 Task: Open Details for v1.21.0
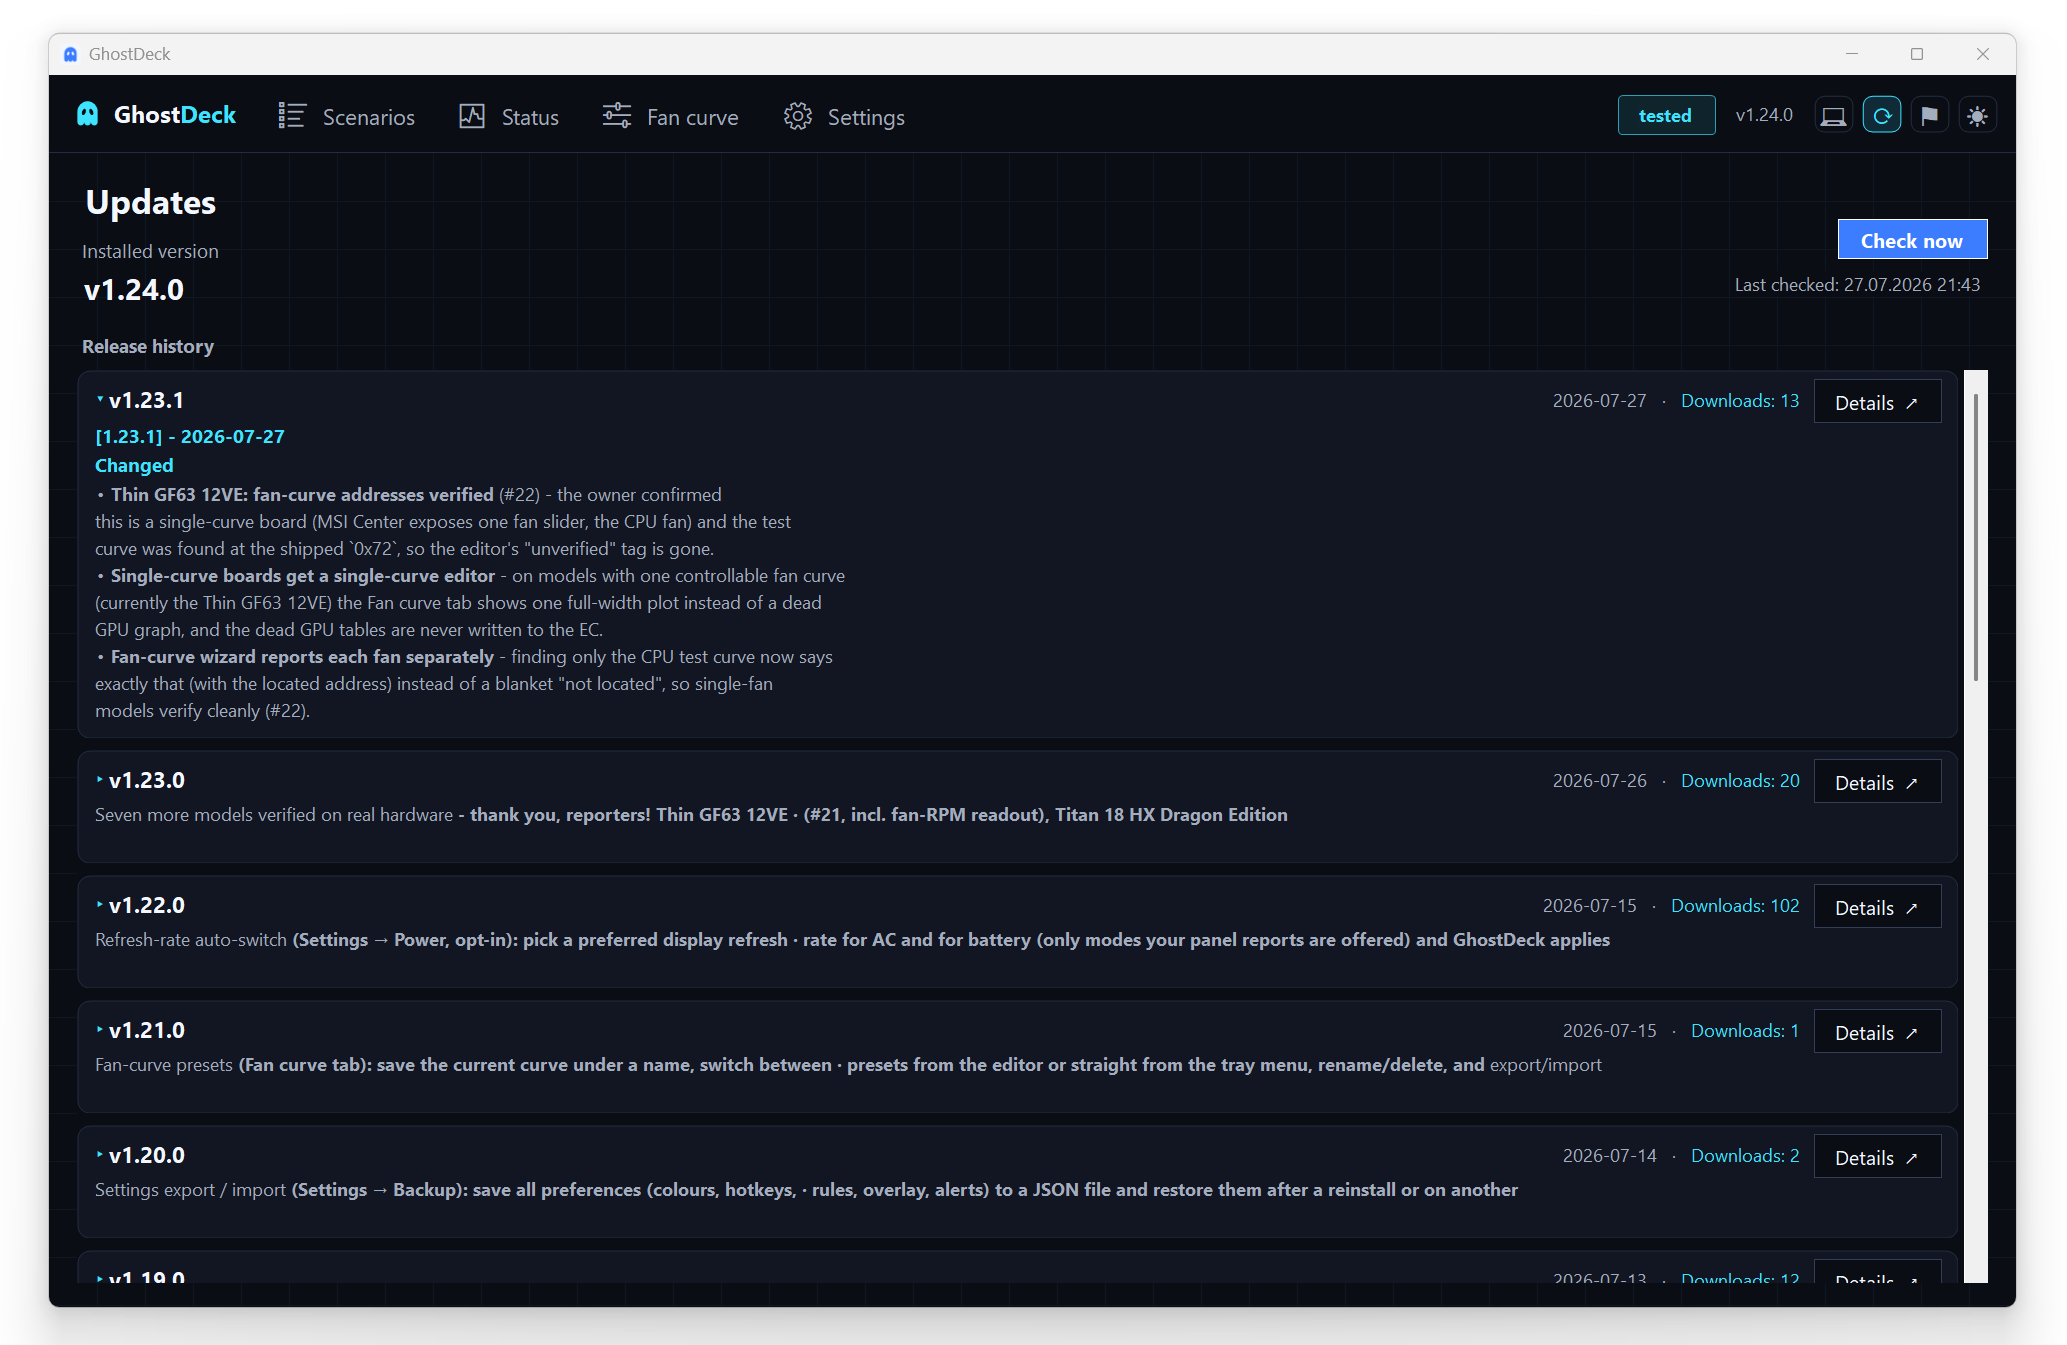(1877, 1032)
